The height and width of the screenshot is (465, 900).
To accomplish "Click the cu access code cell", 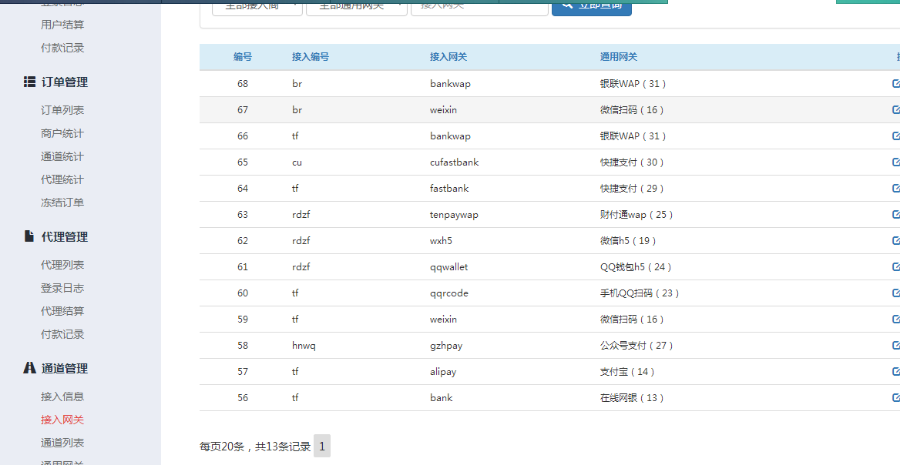I will pos(297,162).
